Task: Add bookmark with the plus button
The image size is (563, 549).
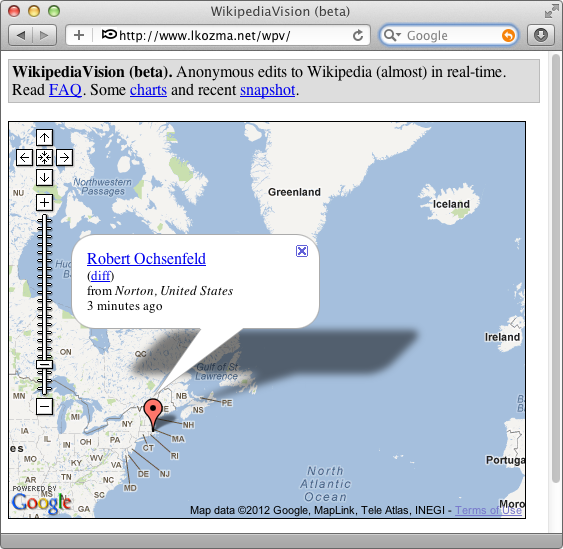Action: [79, 35]
